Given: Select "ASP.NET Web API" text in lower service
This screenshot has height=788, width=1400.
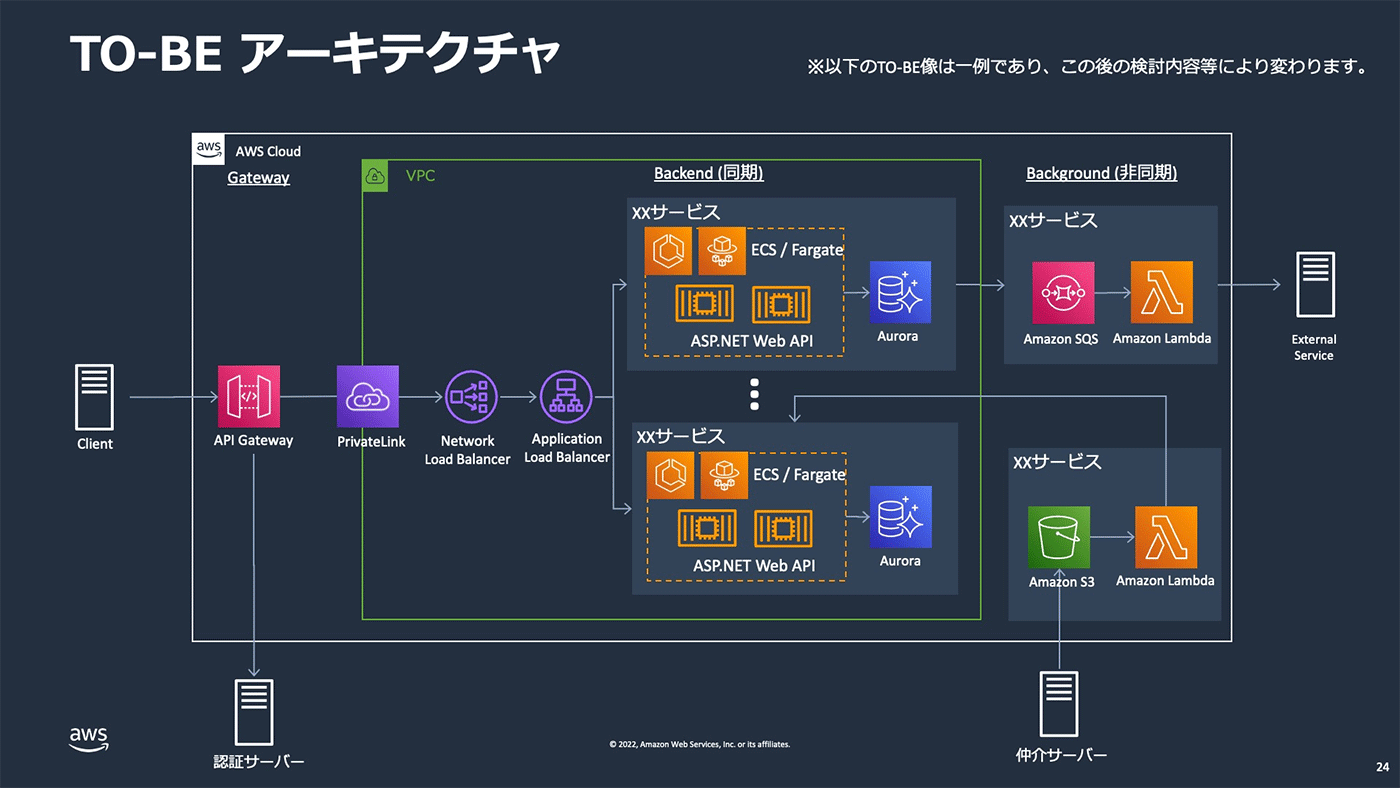Looking at the screenshot, I should point(754,566).
